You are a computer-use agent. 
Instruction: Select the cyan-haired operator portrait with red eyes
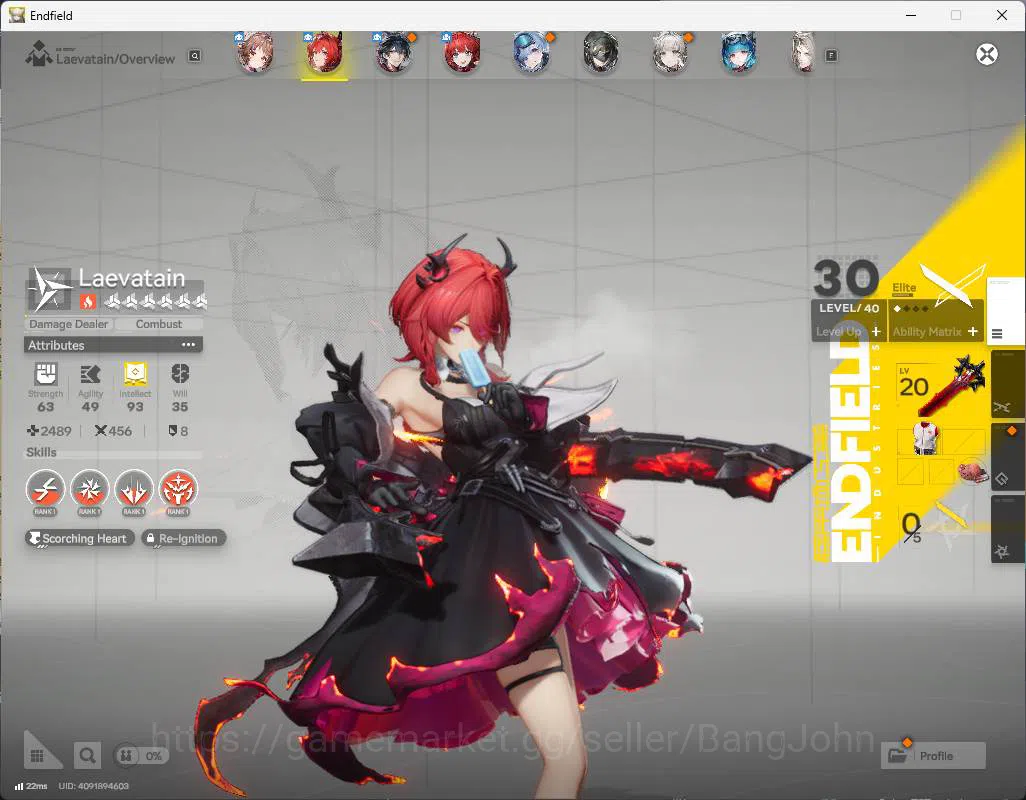[739, 52]
